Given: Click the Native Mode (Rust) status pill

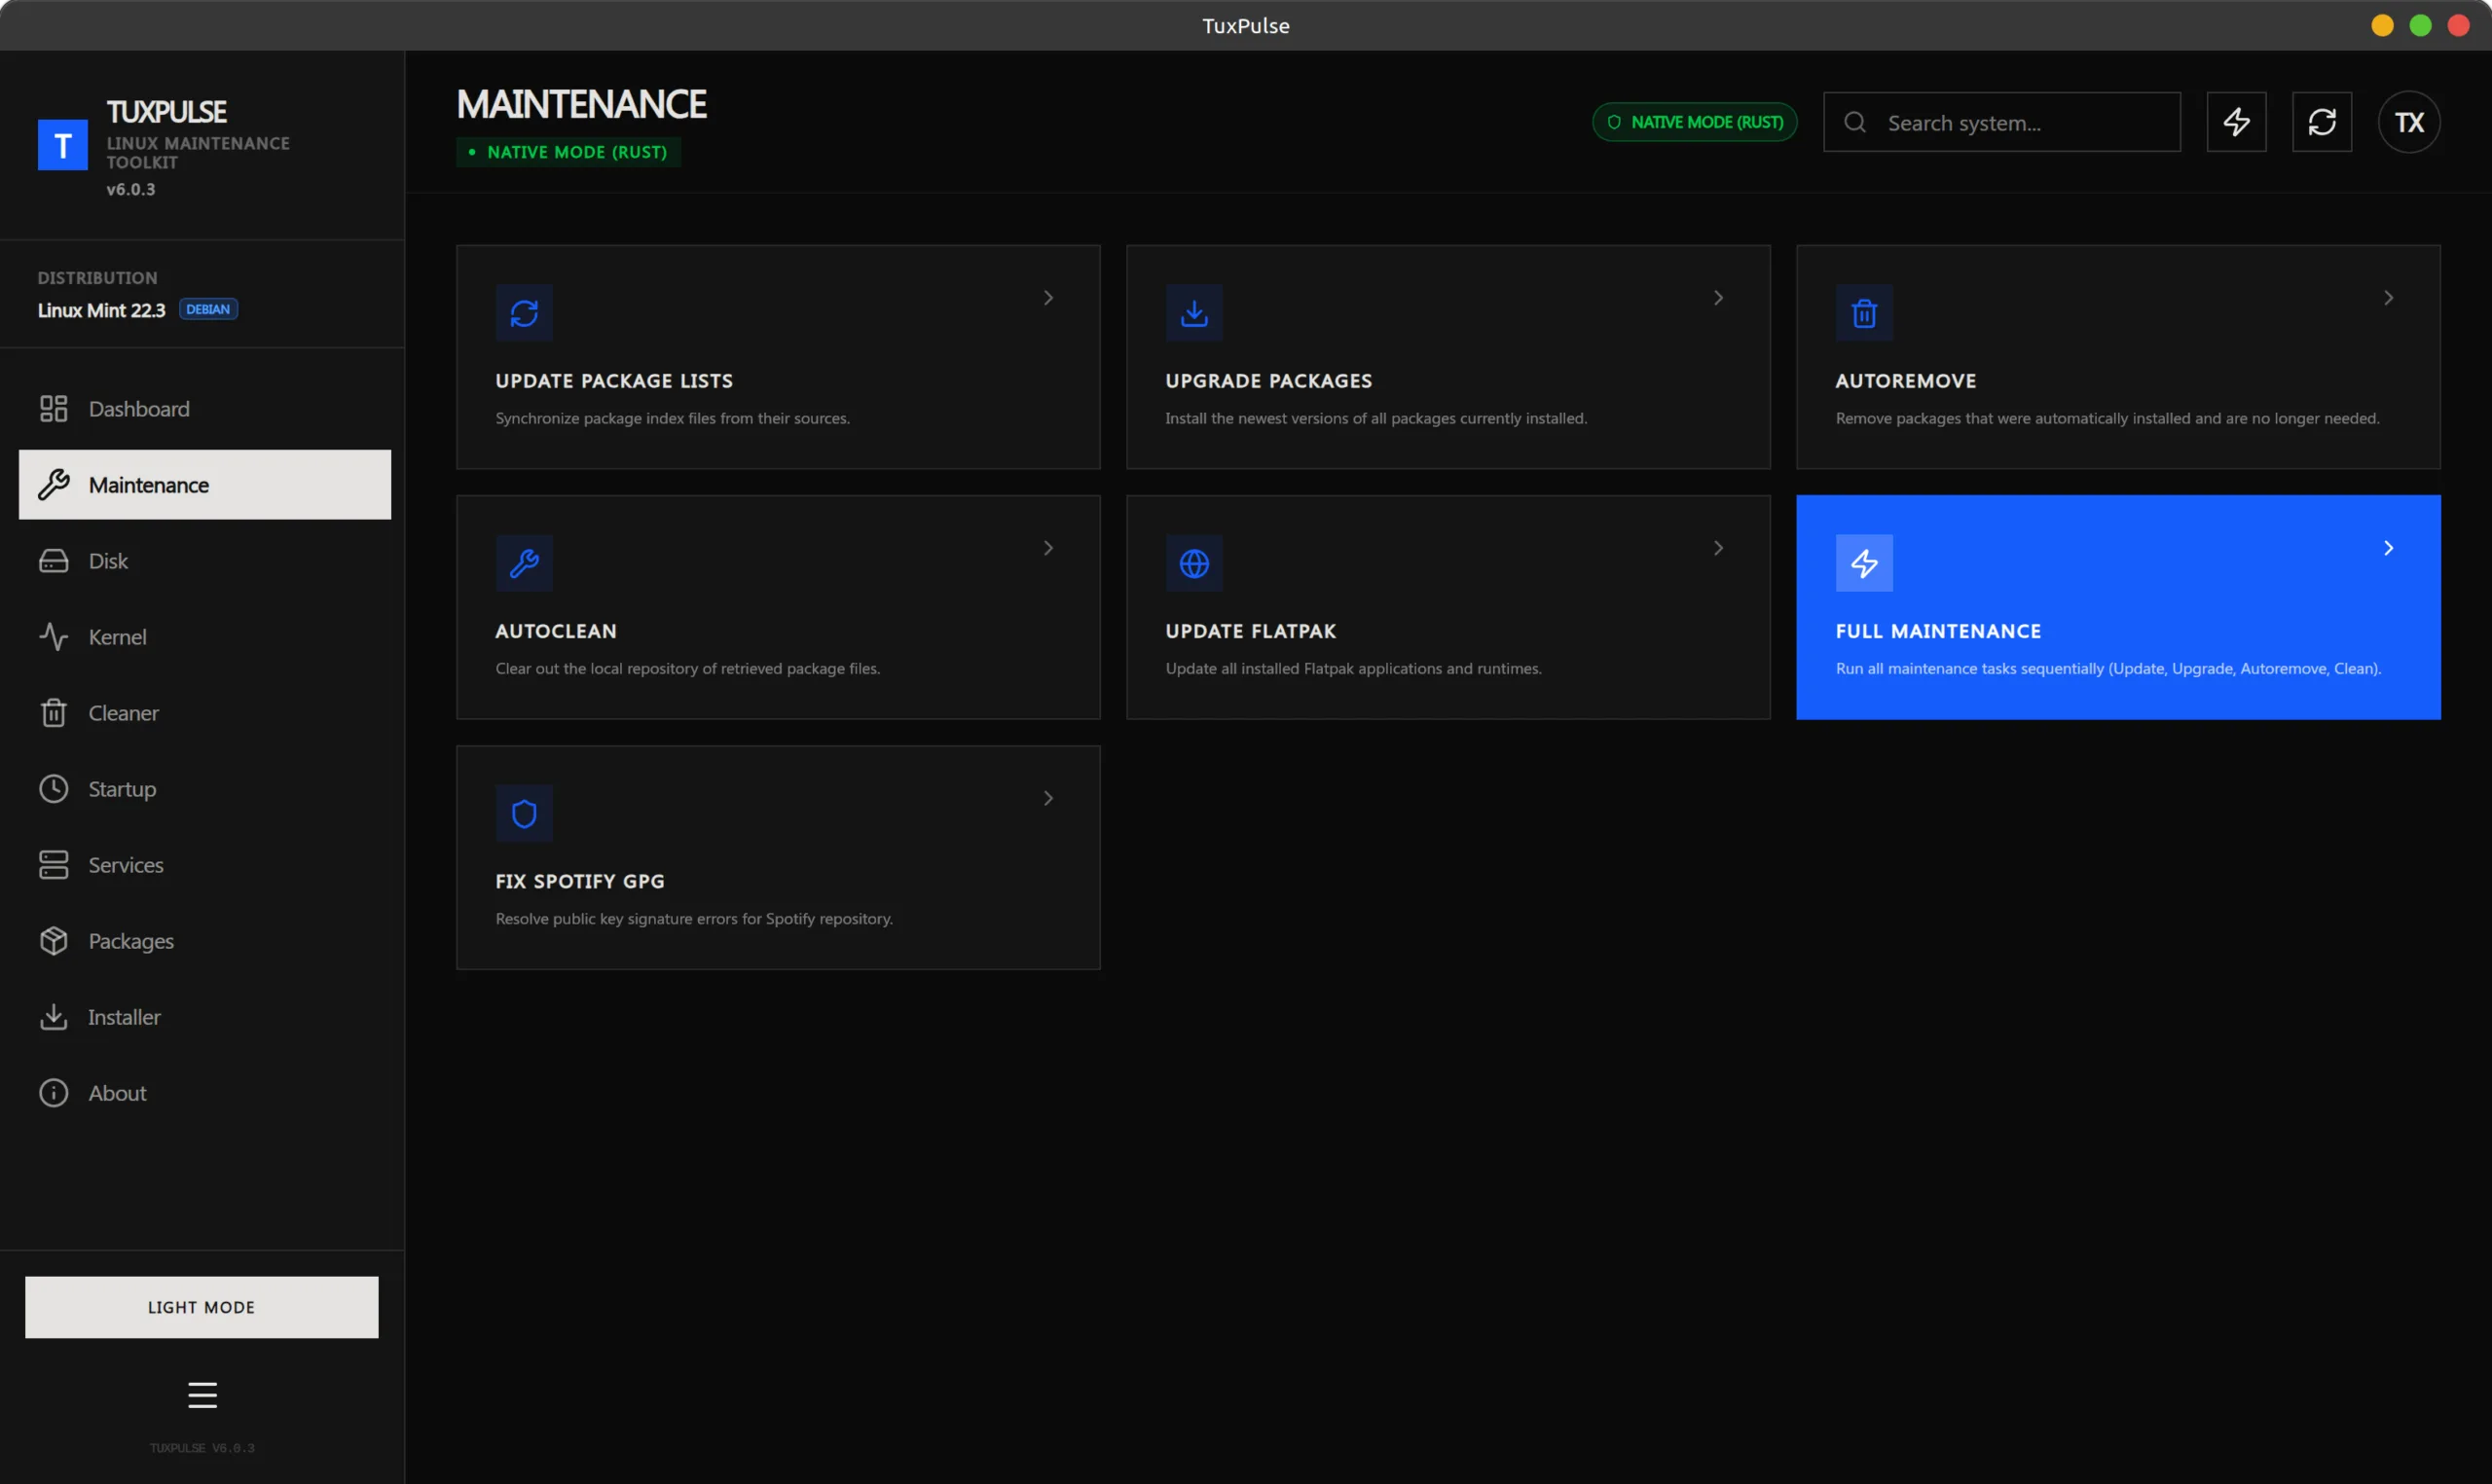Looking at the screenshot, I should point(1694,122).
